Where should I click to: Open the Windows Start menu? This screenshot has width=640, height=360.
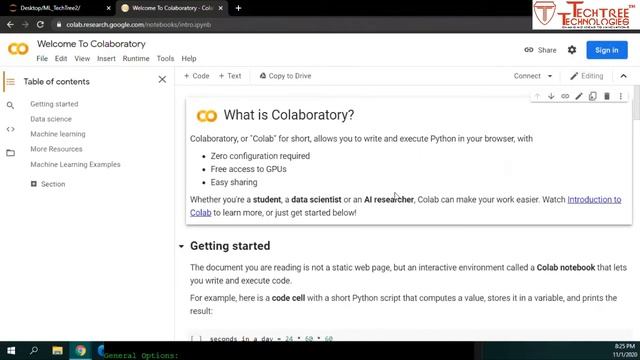coord(11,351)
